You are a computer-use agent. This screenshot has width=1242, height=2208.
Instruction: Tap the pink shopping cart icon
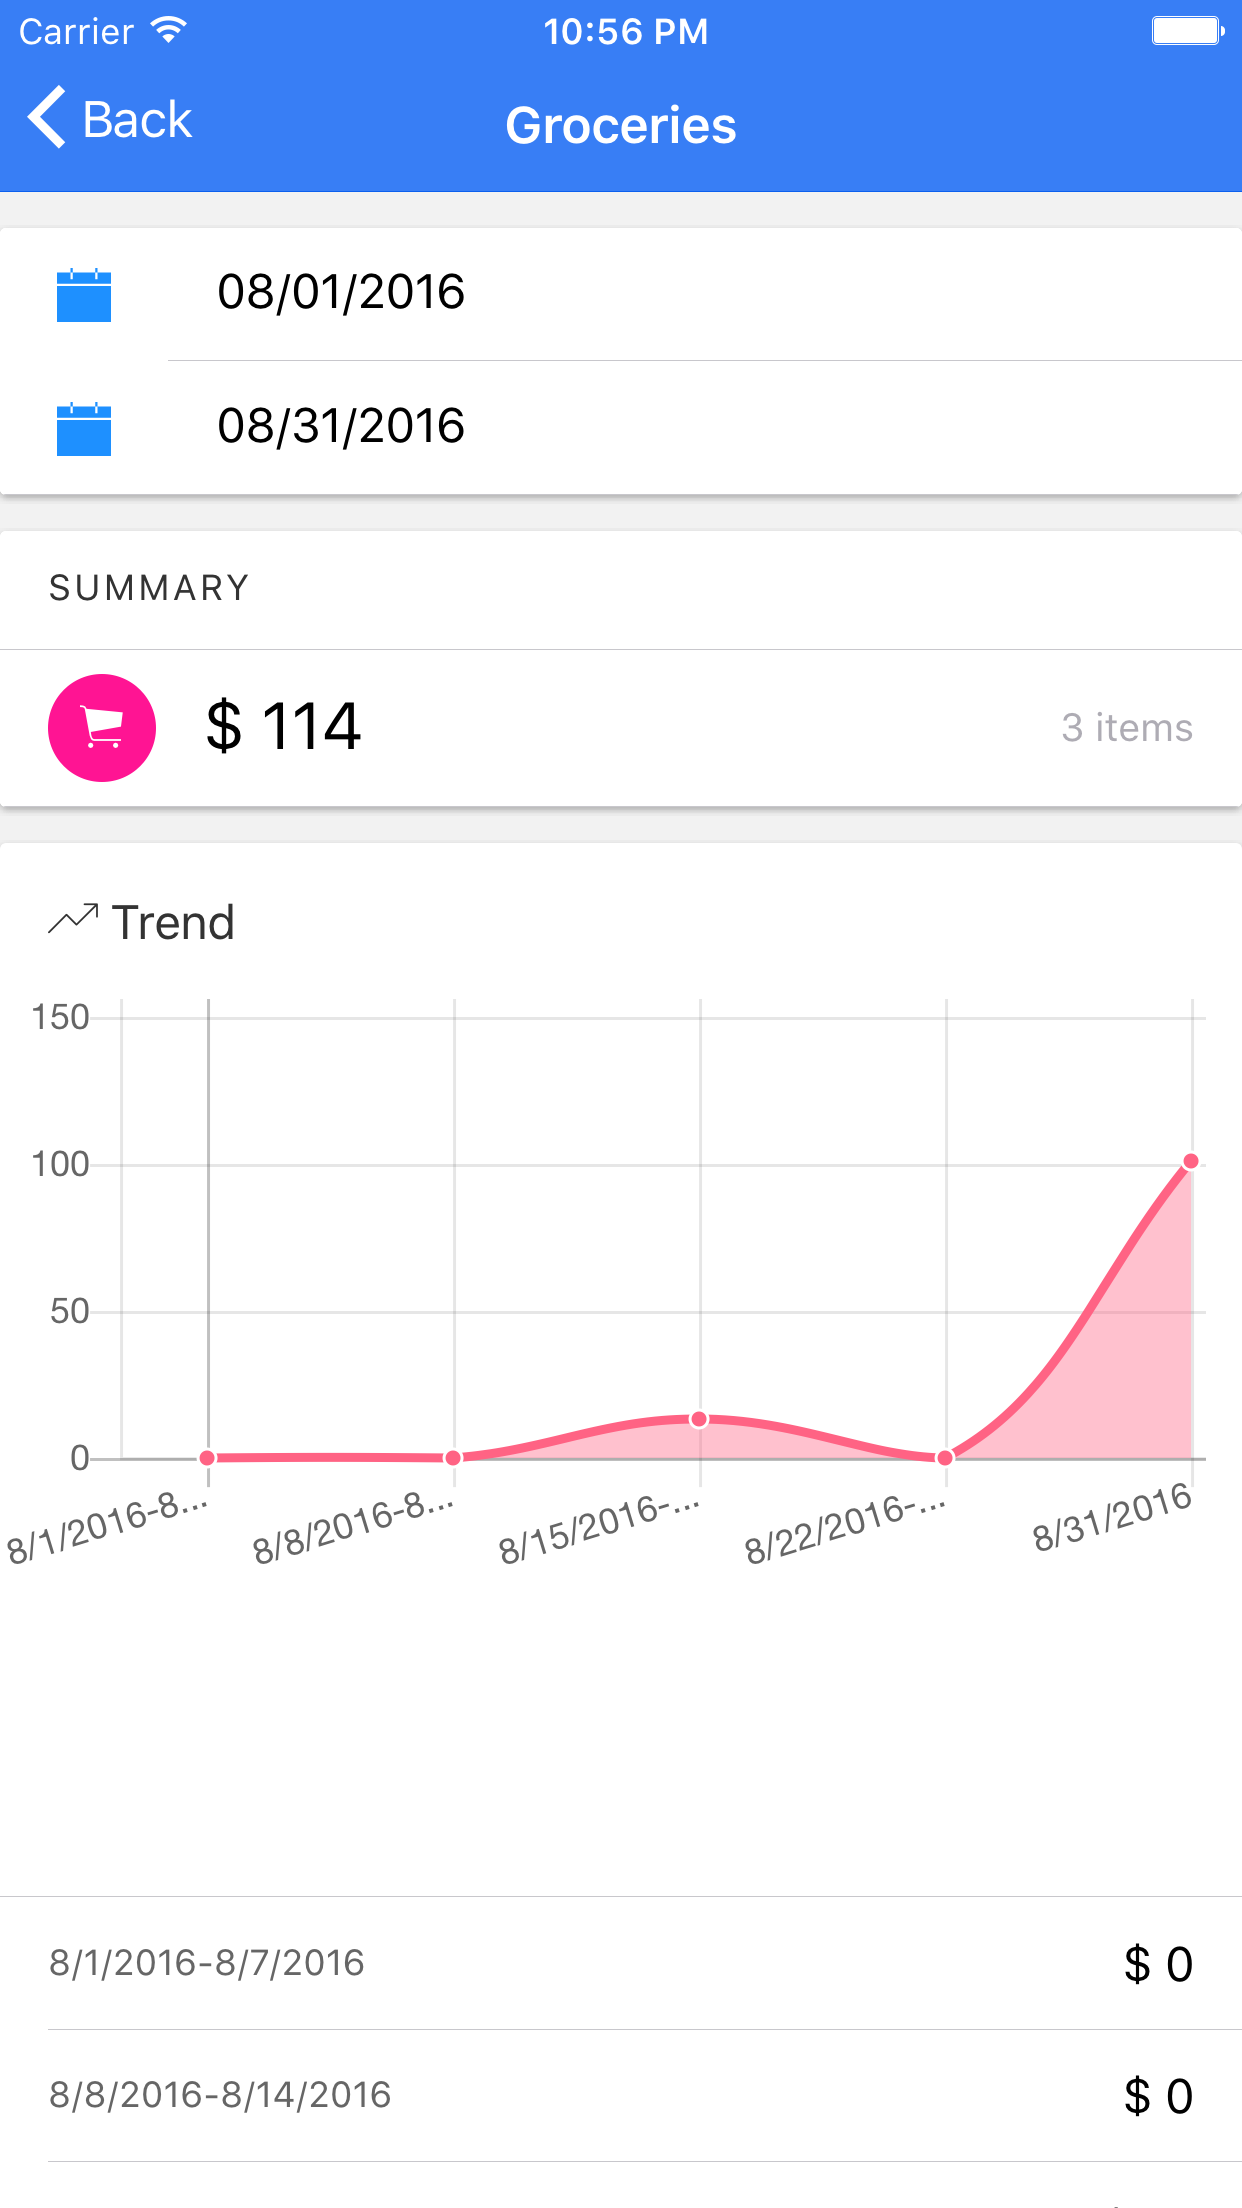click(x=102, y=728)
